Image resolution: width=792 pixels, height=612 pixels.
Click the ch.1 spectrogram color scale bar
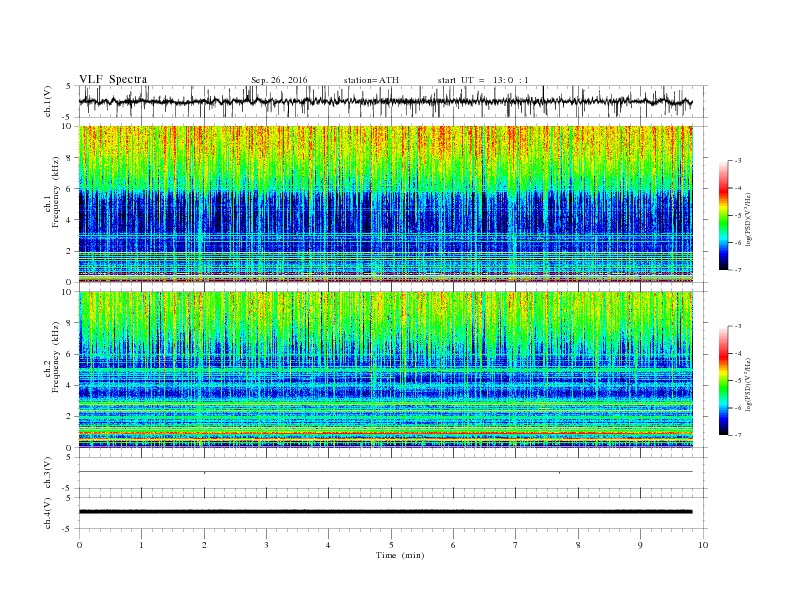[x=724, y=215]
